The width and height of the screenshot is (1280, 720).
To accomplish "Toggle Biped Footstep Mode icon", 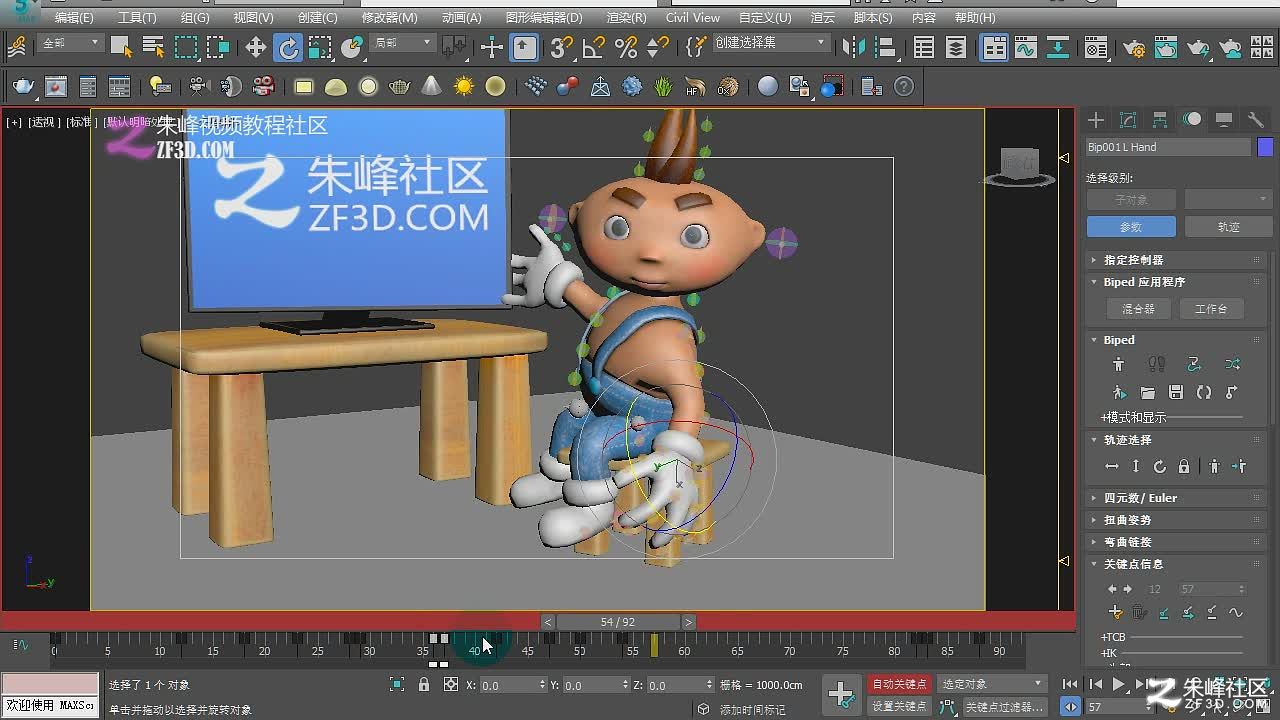I will (x=1157, y=364).
